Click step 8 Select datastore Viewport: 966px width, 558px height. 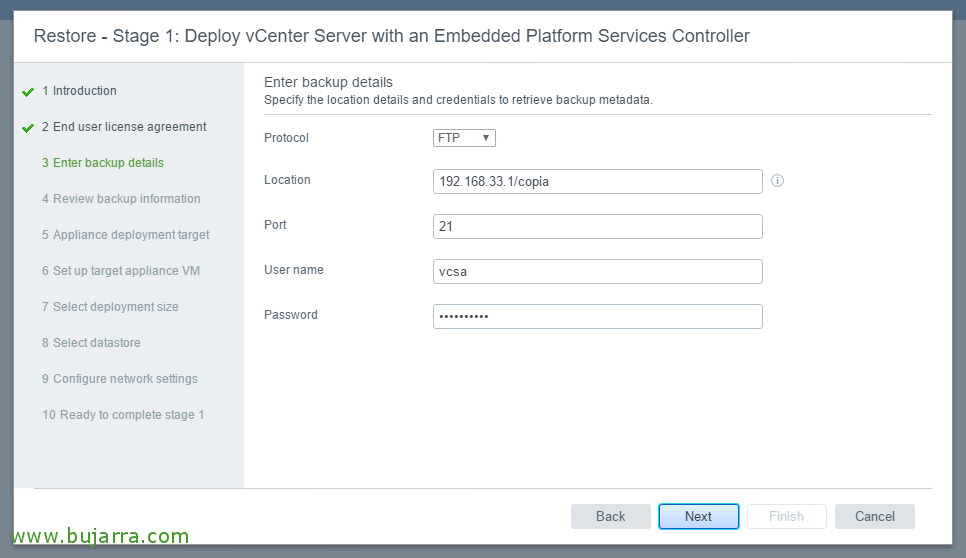point(91,343)
